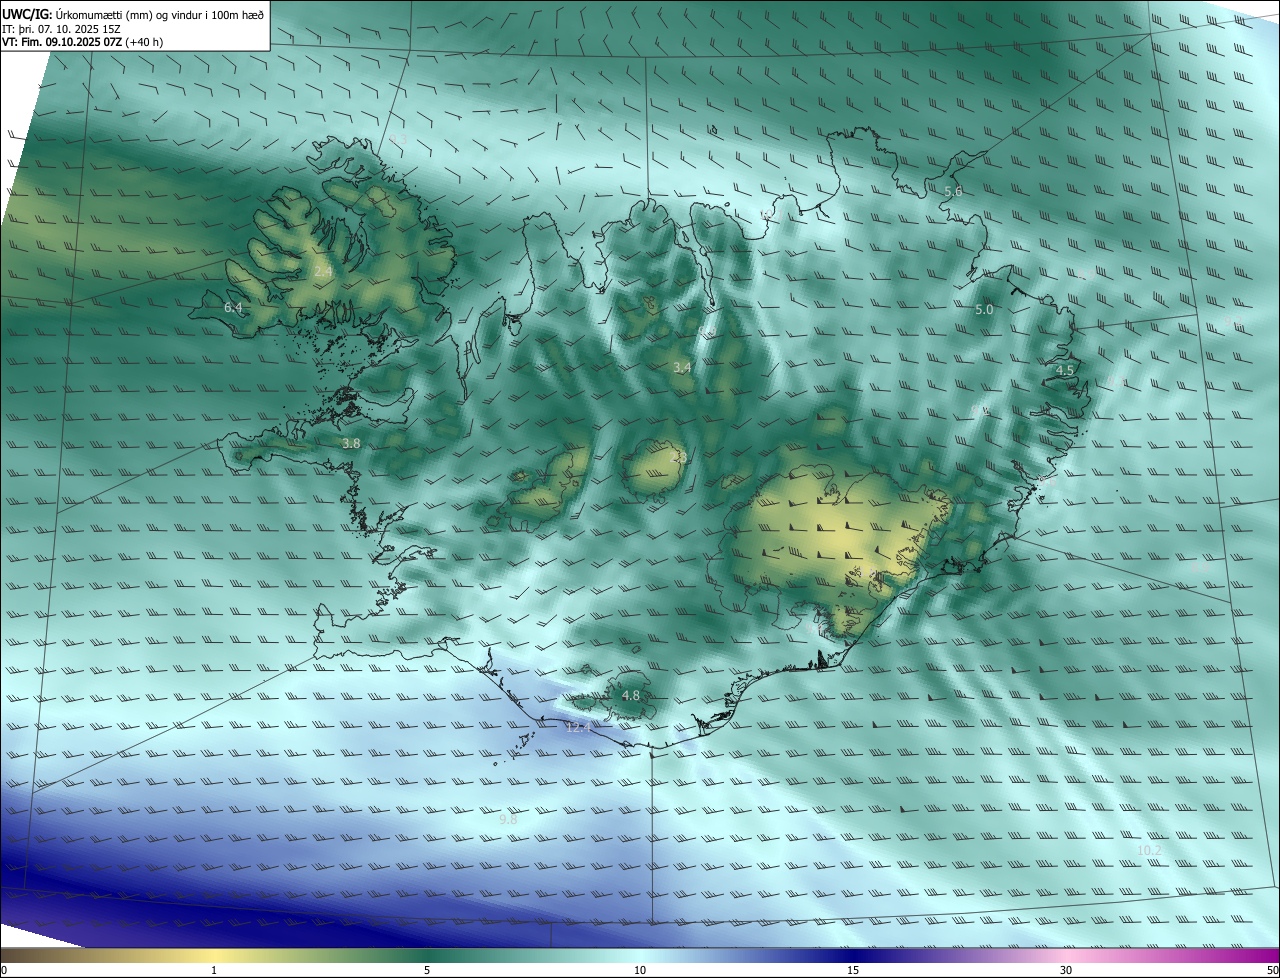
Task: Click the map value label '10.2'
Action: point(1150,850)
